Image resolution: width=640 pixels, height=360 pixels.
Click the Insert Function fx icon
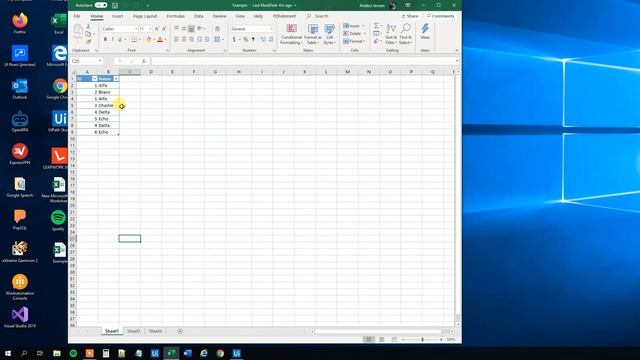(x=144, y=61)
